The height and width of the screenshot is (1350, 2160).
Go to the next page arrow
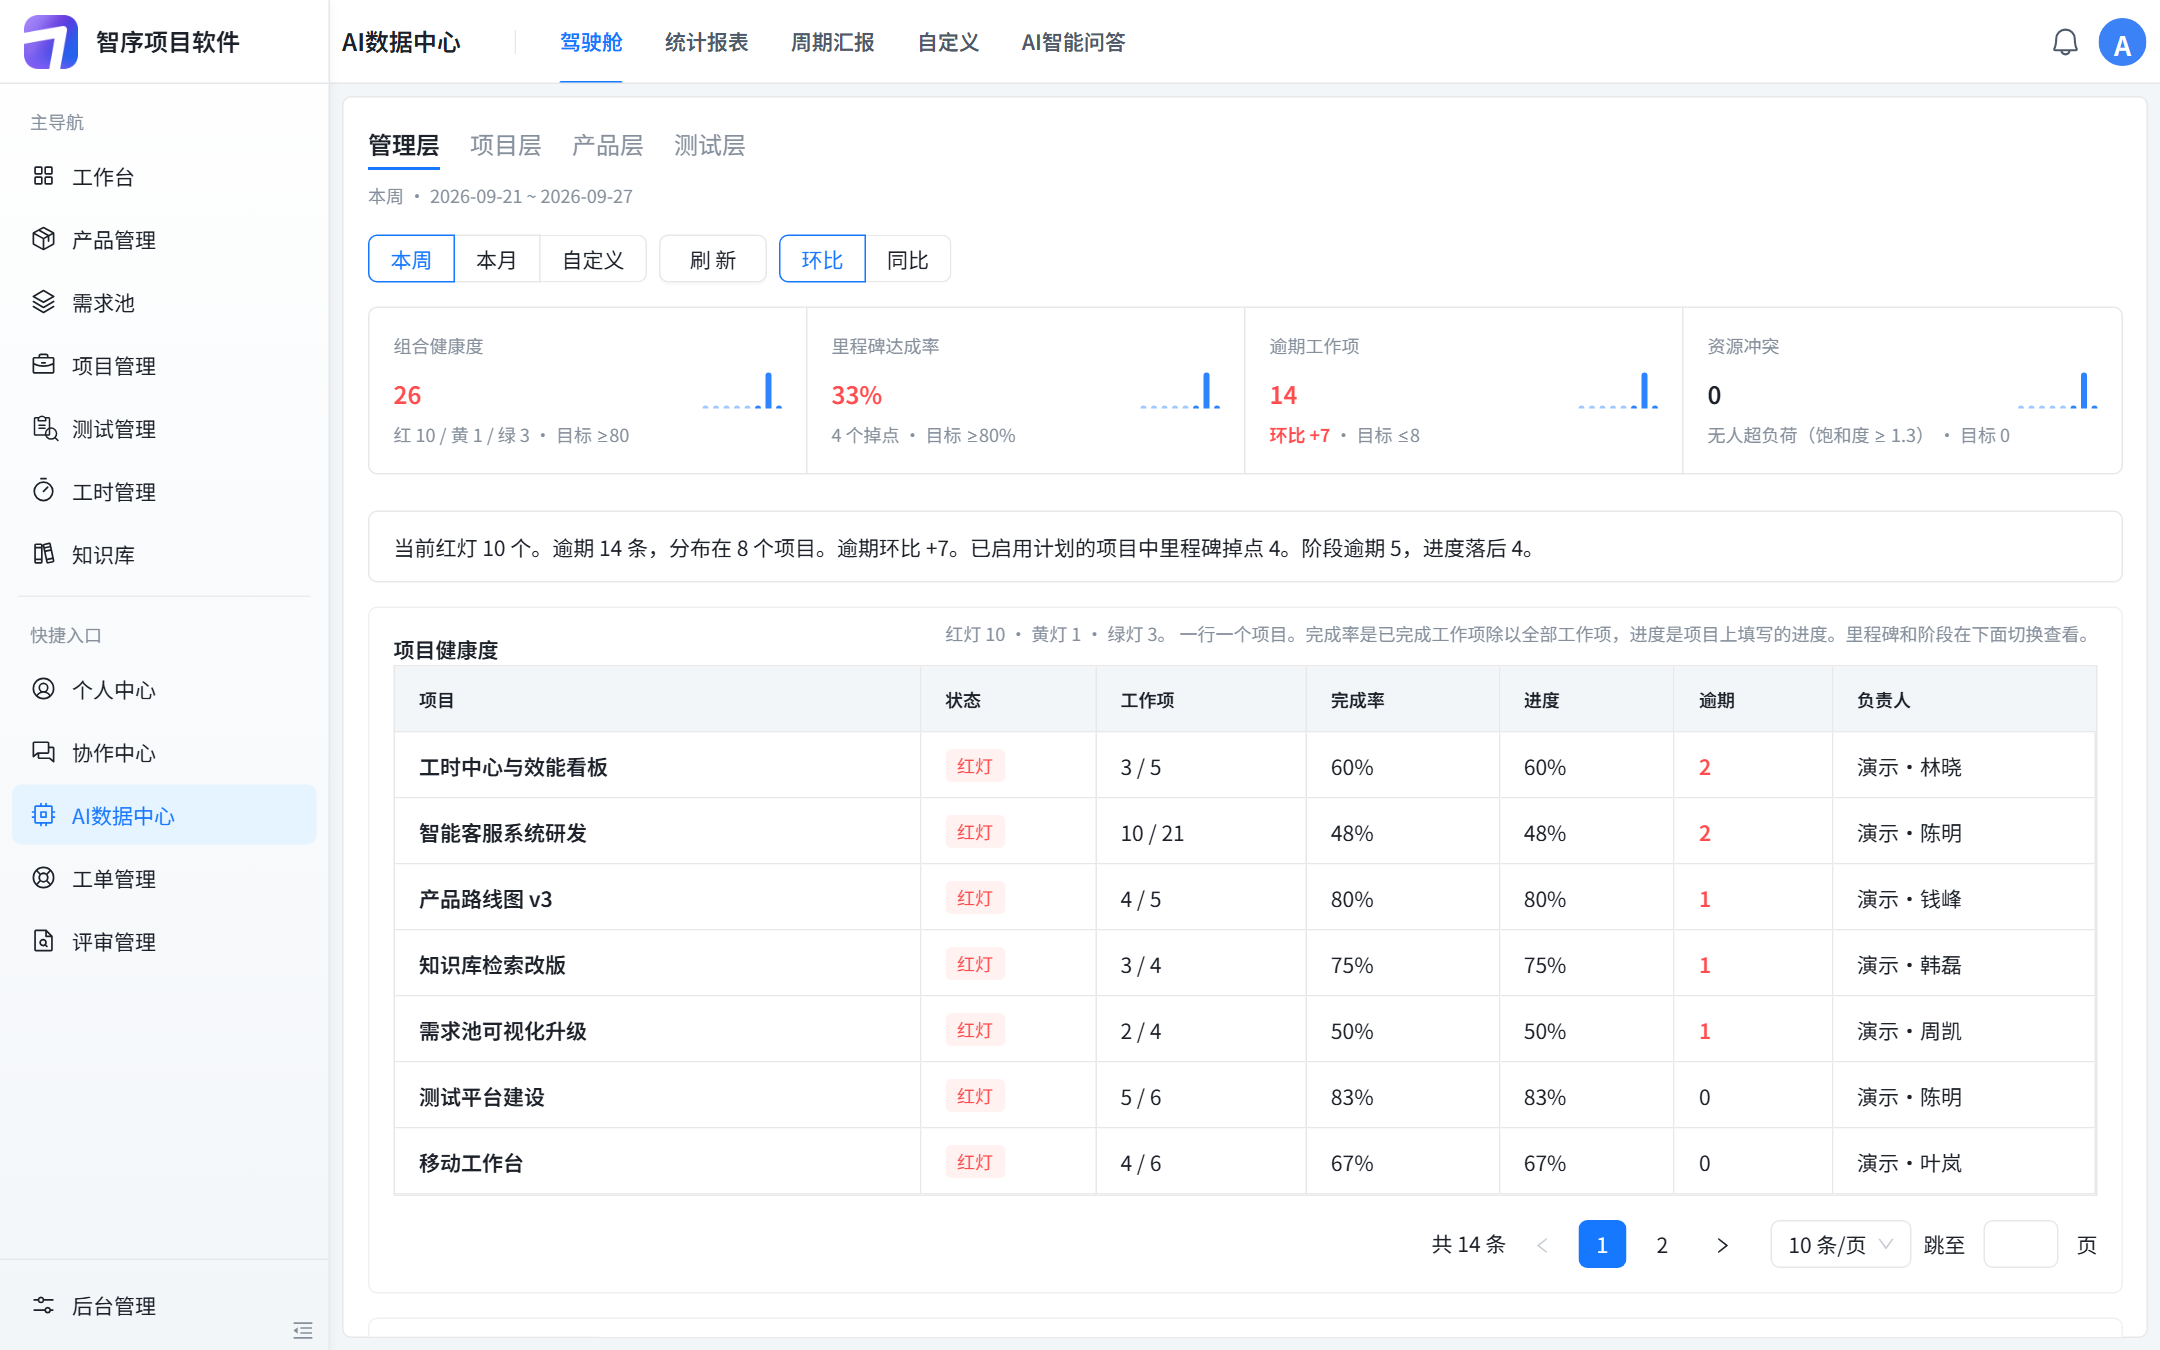(1722, 1245)
